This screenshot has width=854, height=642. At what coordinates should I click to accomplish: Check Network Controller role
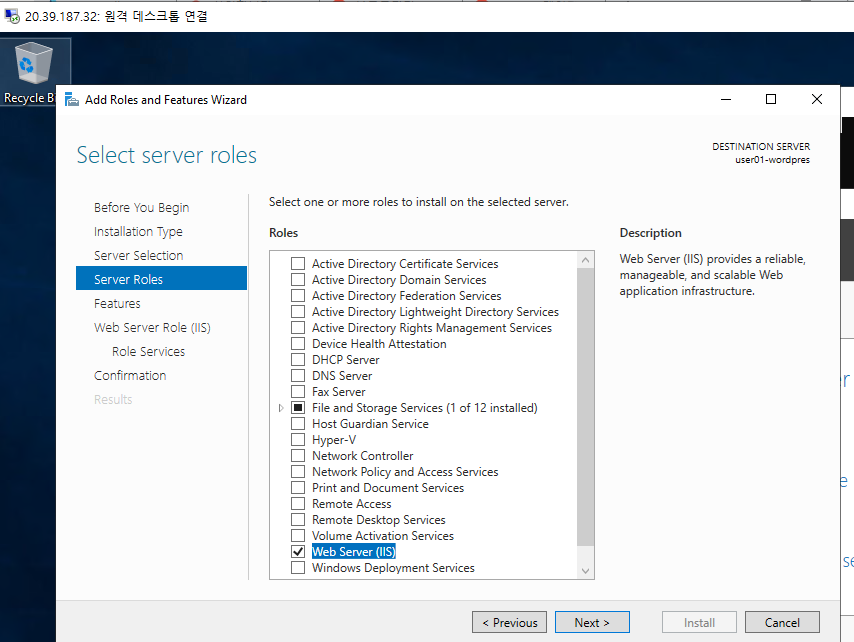(298, 456)
